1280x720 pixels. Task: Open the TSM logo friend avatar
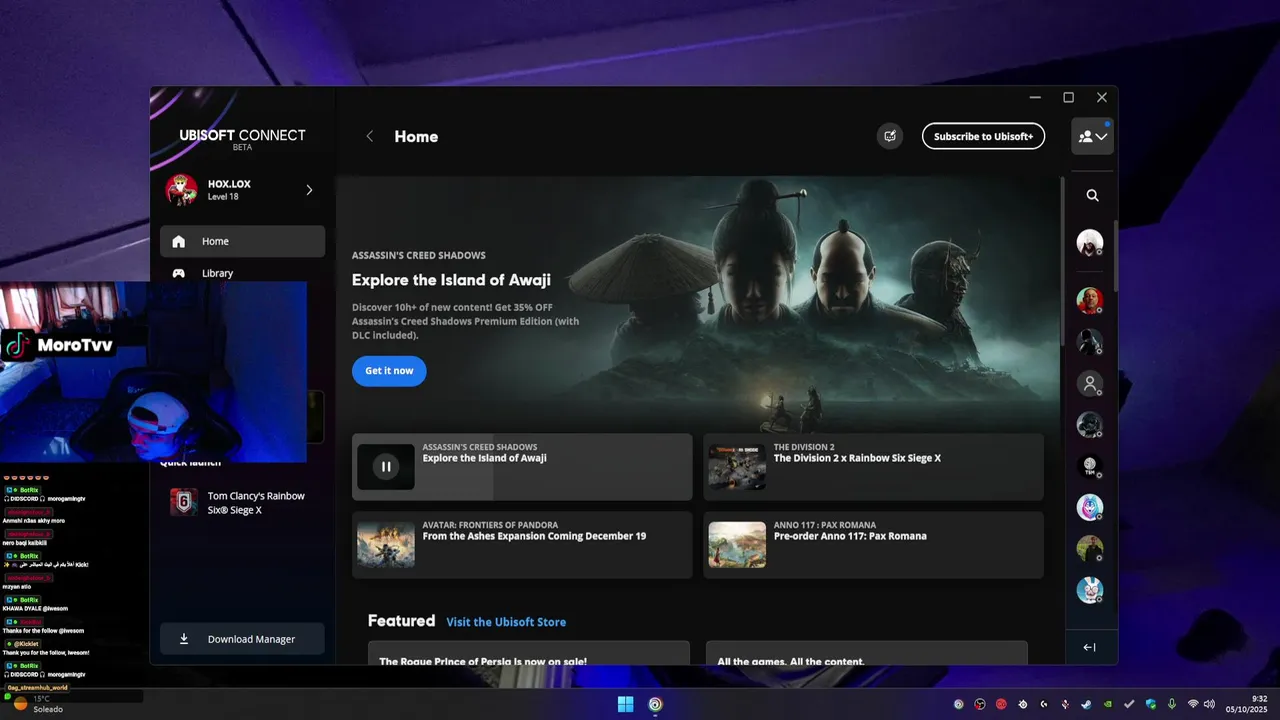coord(1089,466)
